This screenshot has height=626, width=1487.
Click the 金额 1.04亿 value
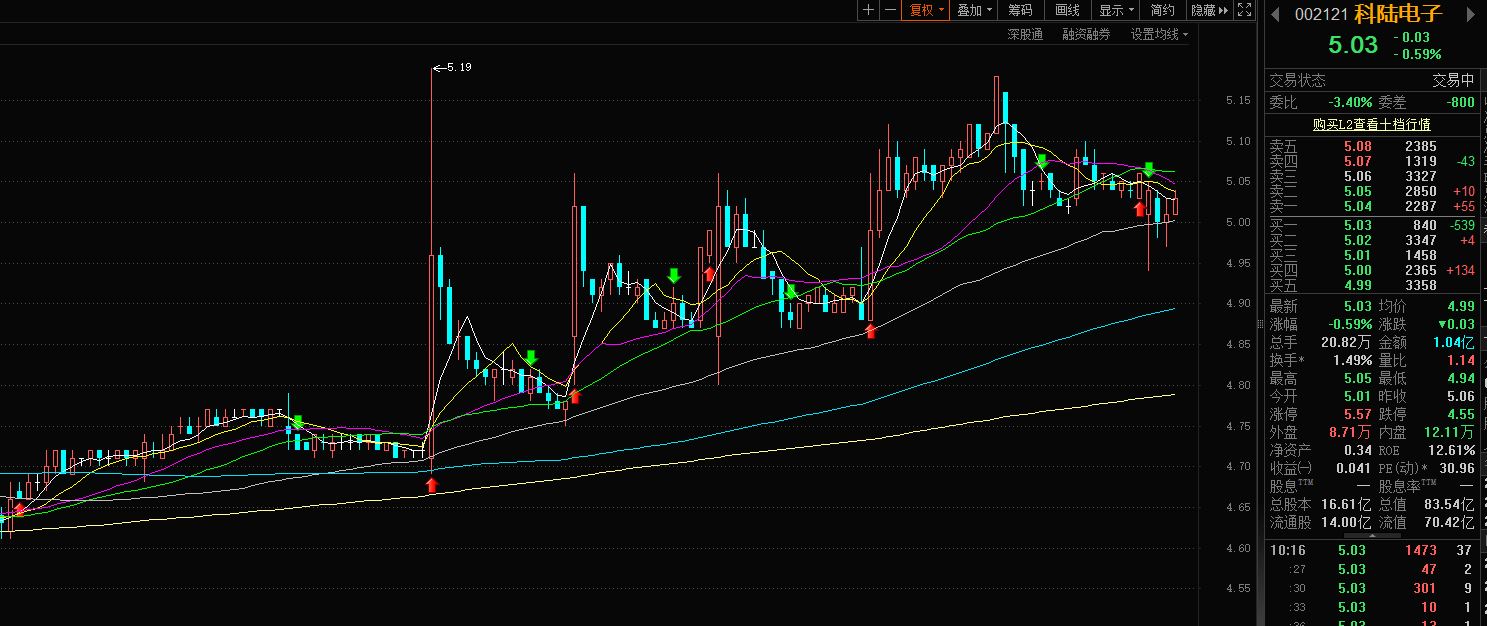pos(1452,342)
